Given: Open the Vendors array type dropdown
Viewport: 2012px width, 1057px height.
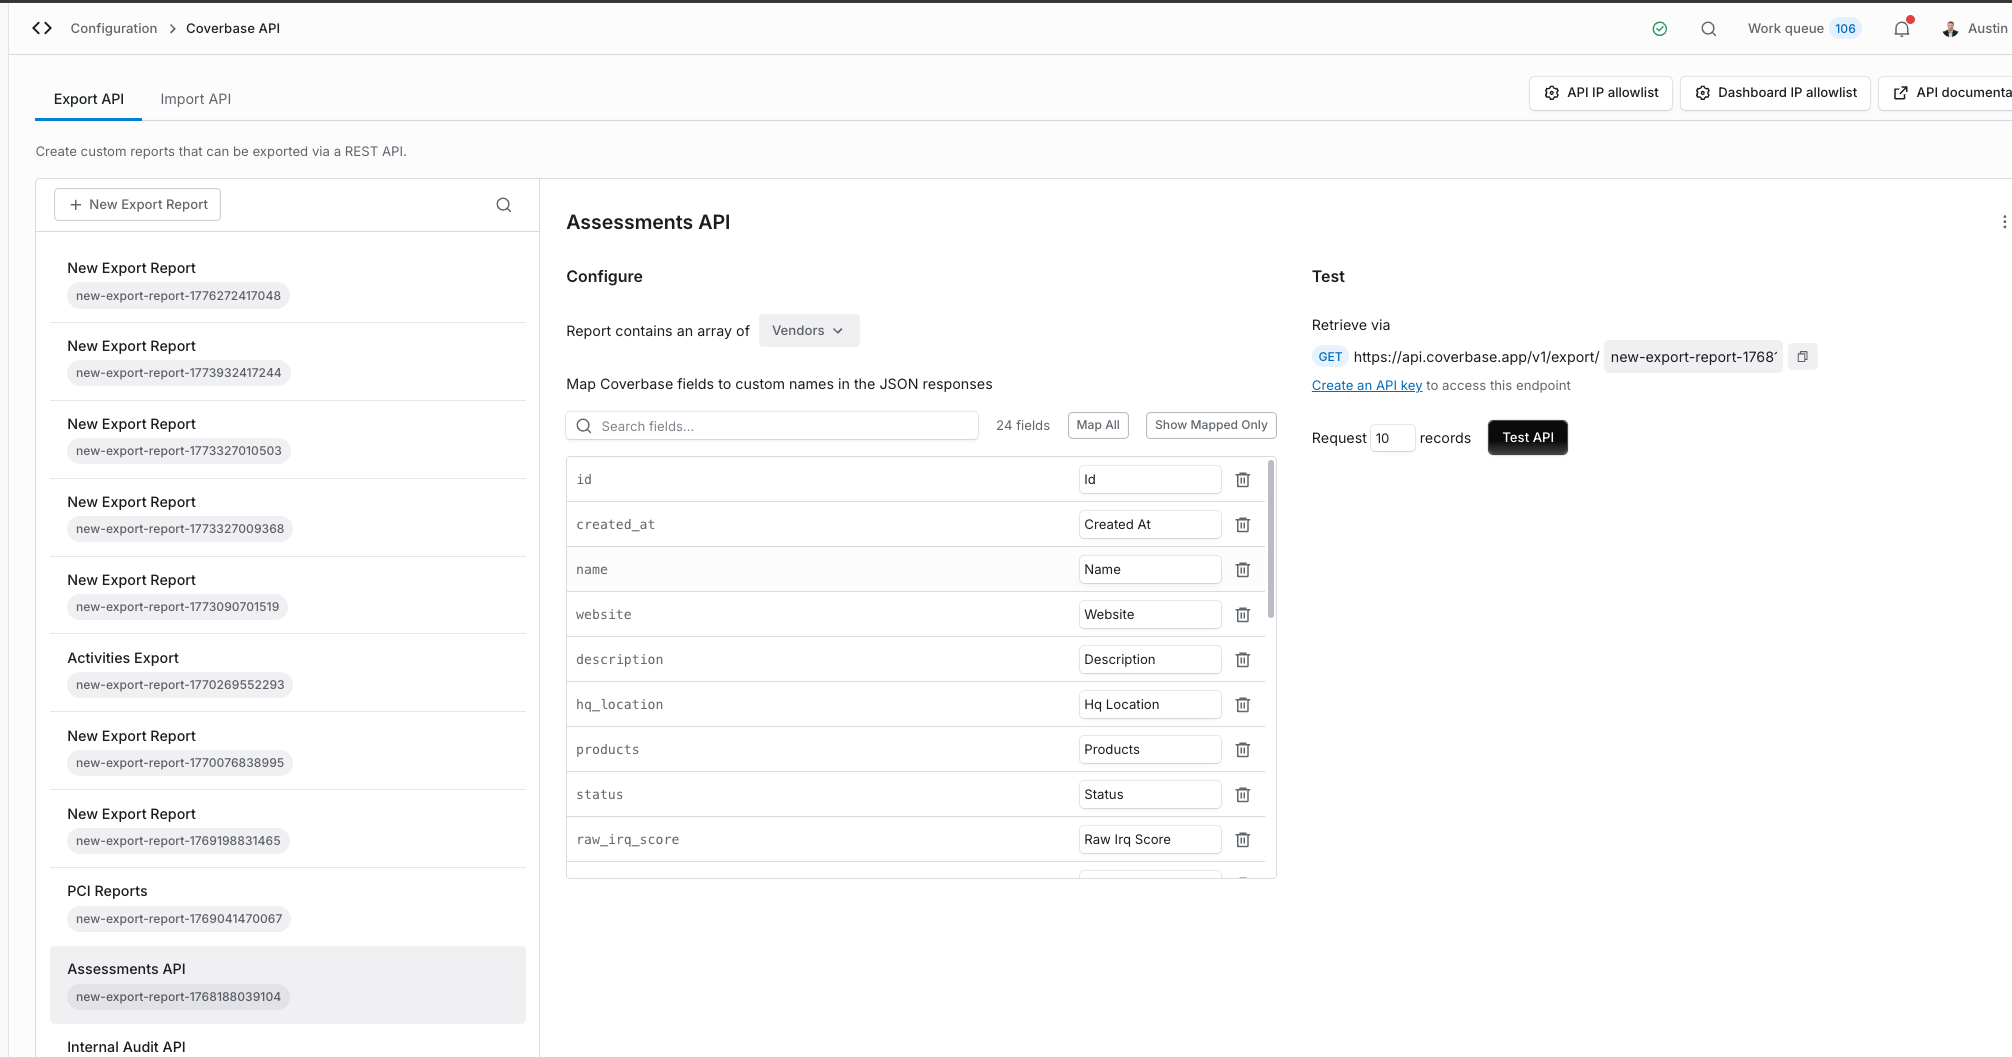Looking at the screenshot, I should (809, 331).
